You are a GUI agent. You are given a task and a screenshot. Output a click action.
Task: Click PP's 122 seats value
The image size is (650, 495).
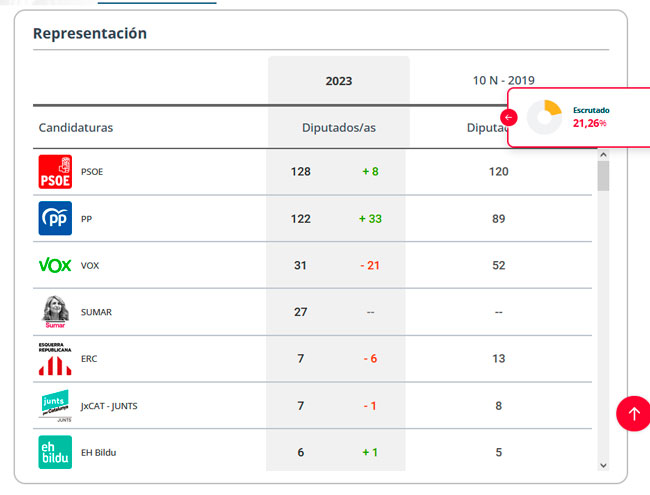click(x=301, y=219)
